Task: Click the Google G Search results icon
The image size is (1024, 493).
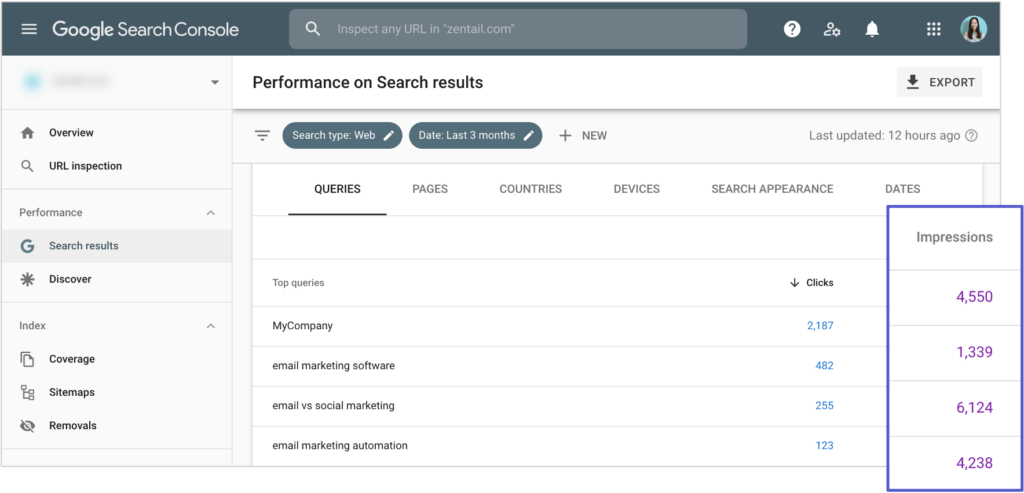Action: [27, 246]
